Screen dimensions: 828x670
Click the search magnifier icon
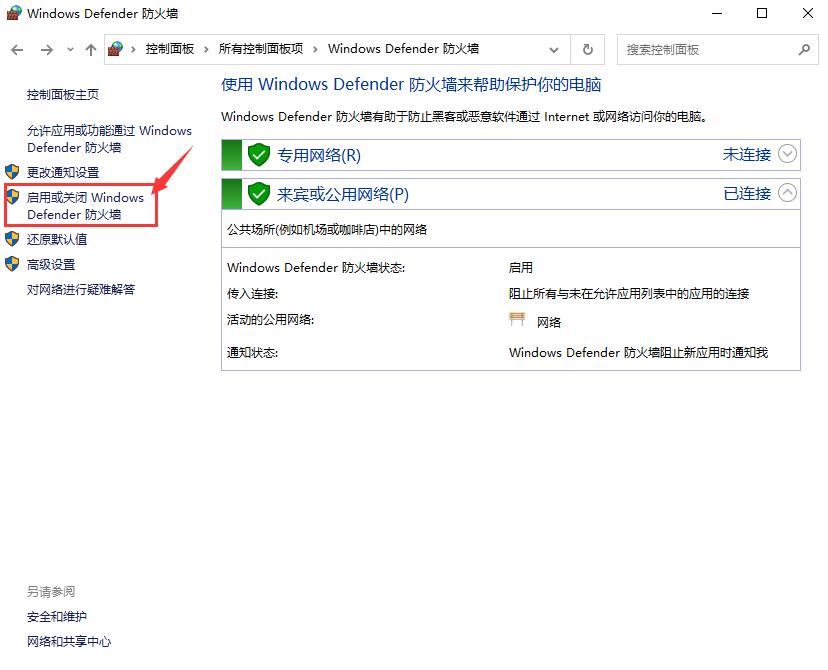(x=803, y=49)
